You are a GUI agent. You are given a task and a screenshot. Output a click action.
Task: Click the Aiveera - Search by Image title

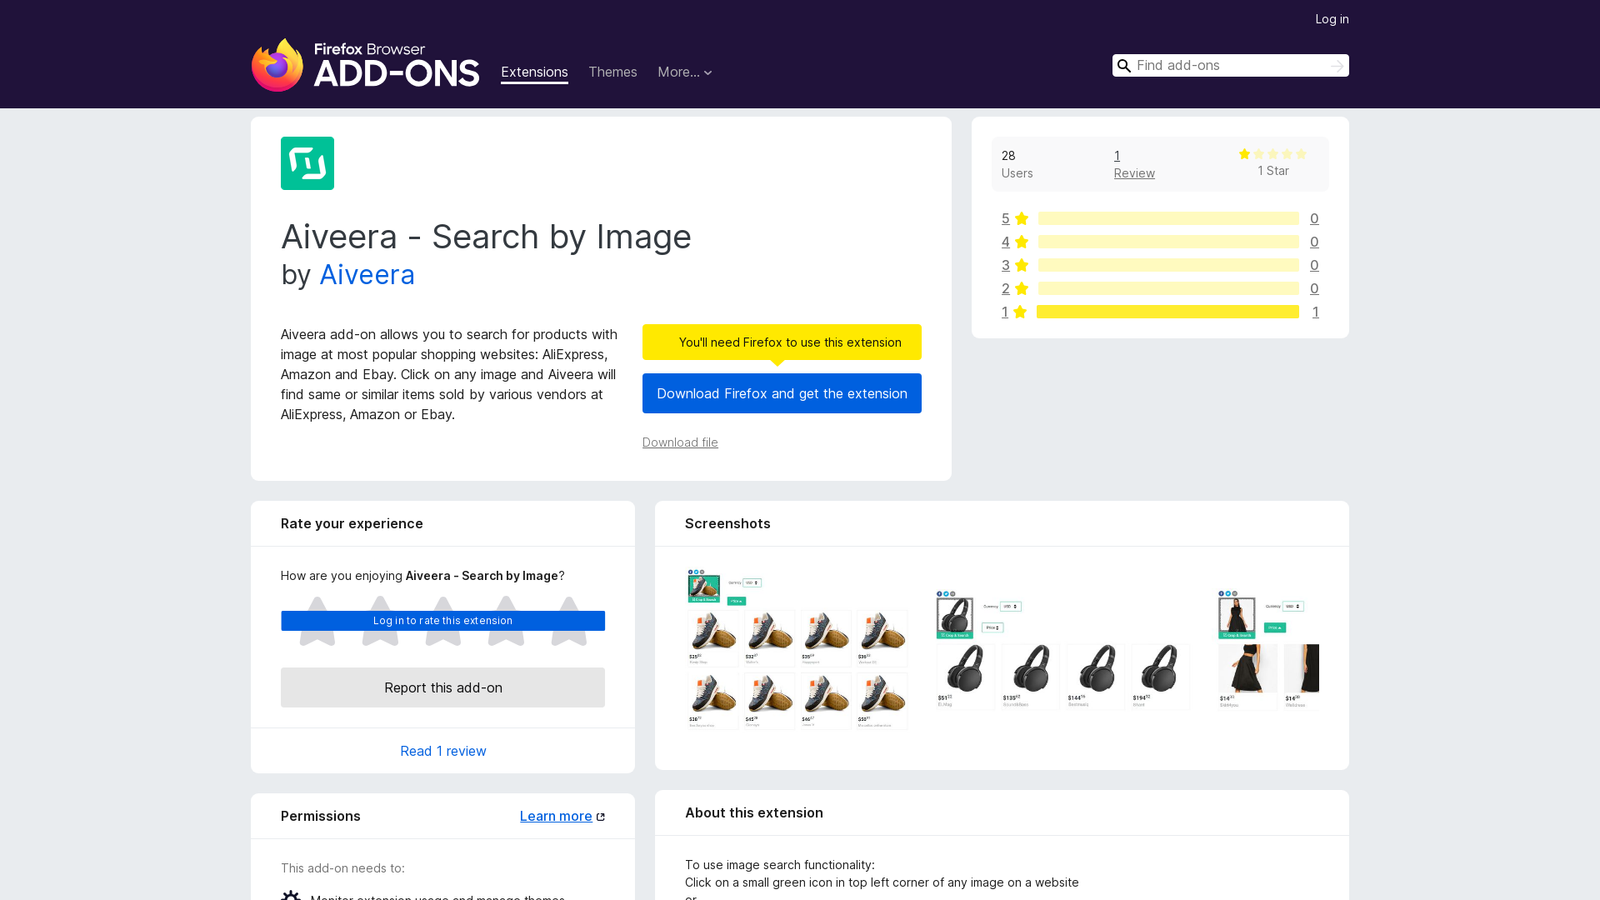(x=486, y=237)
